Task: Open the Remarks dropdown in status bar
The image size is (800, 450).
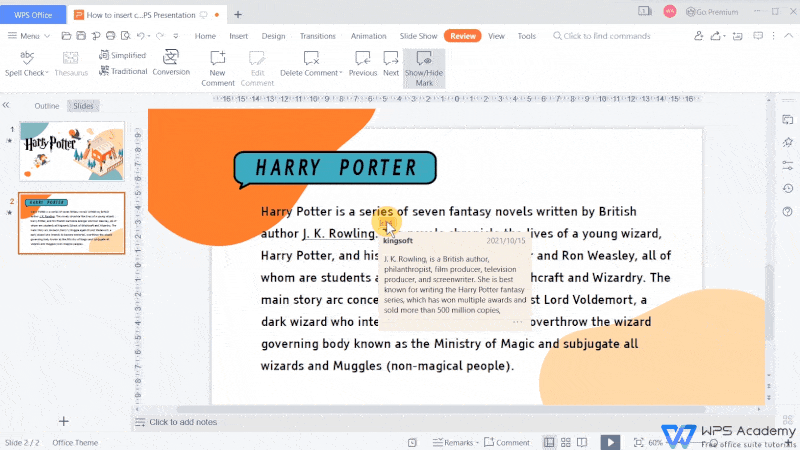Action: tap(455, 442)
